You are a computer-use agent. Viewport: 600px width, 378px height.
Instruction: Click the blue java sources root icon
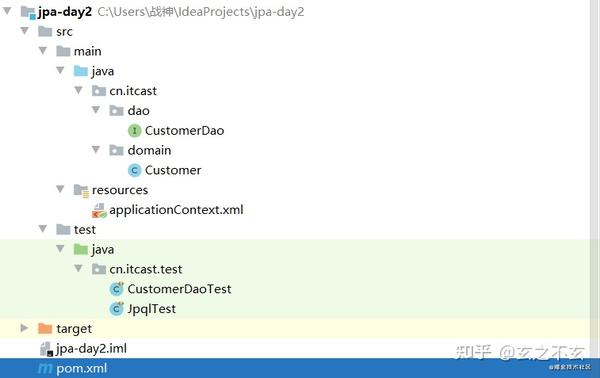[x=81, y=71]
